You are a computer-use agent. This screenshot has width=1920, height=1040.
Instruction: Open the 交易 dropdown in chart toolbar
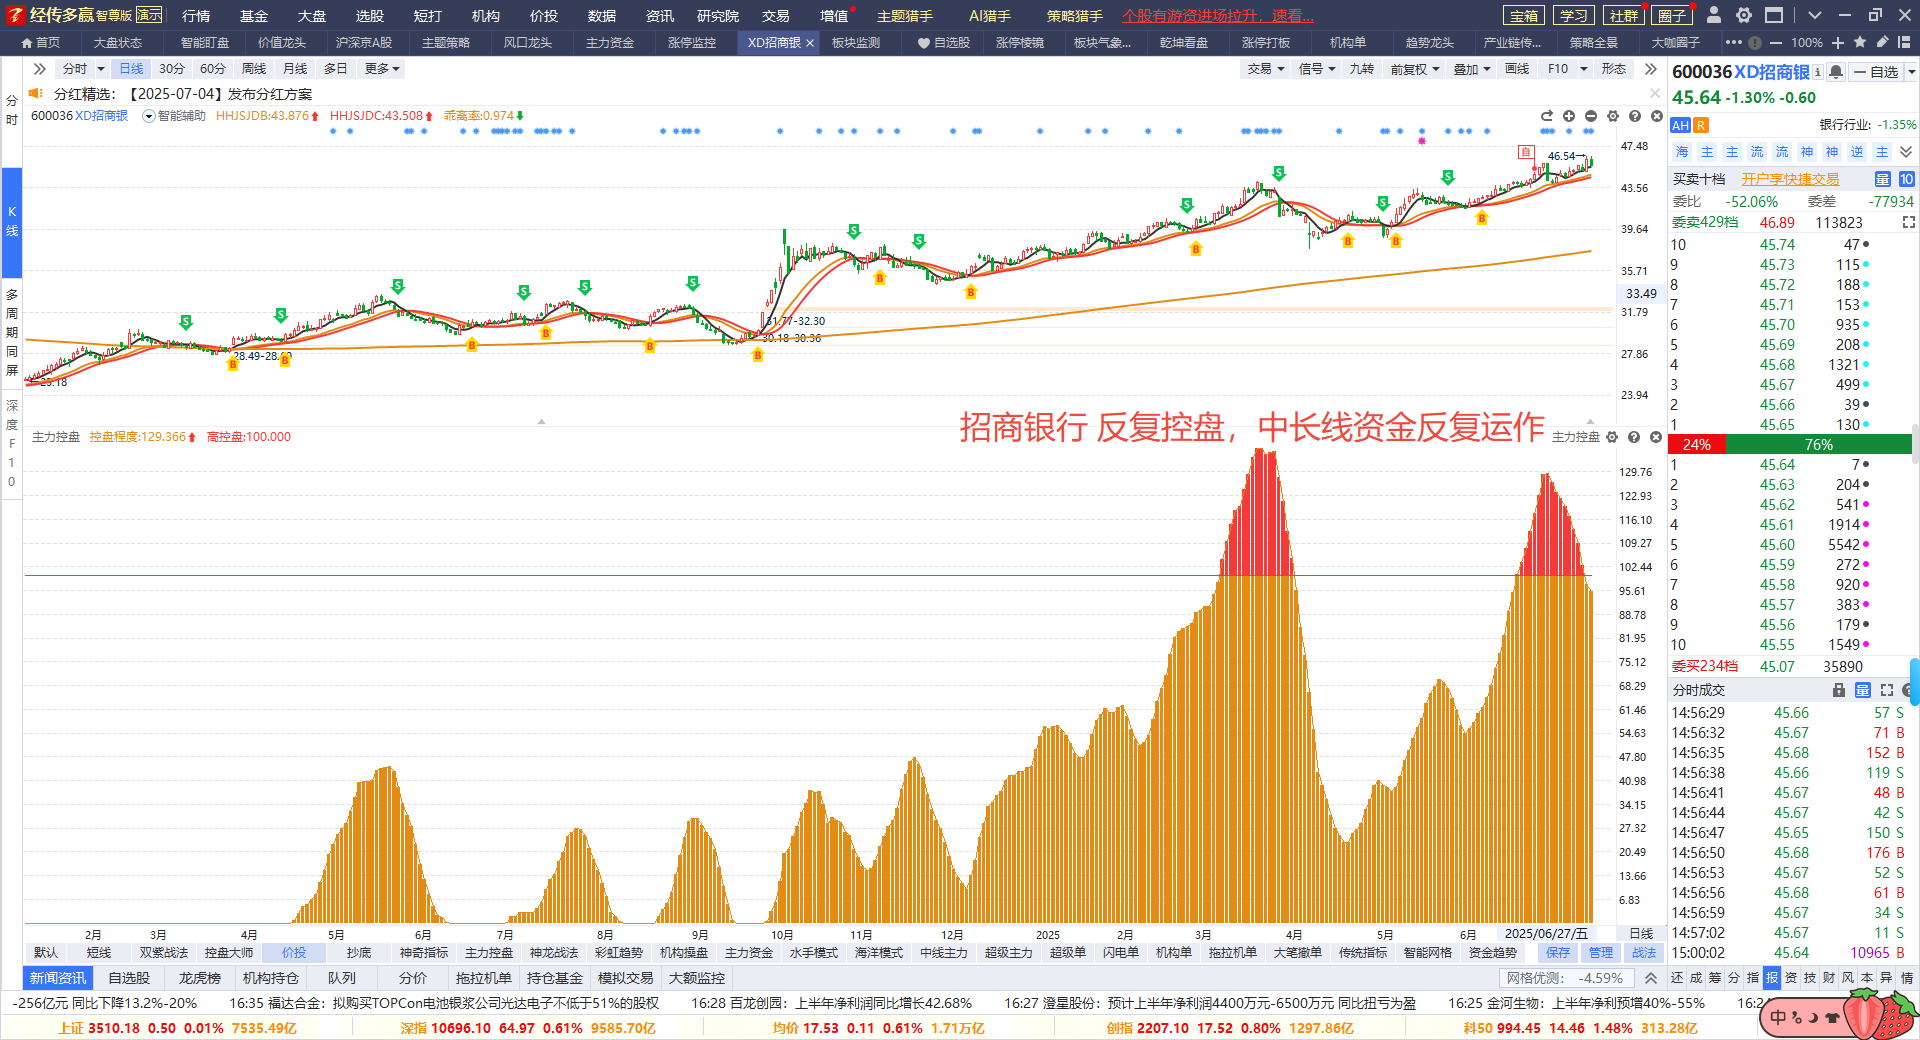(x=1266, y=69)
